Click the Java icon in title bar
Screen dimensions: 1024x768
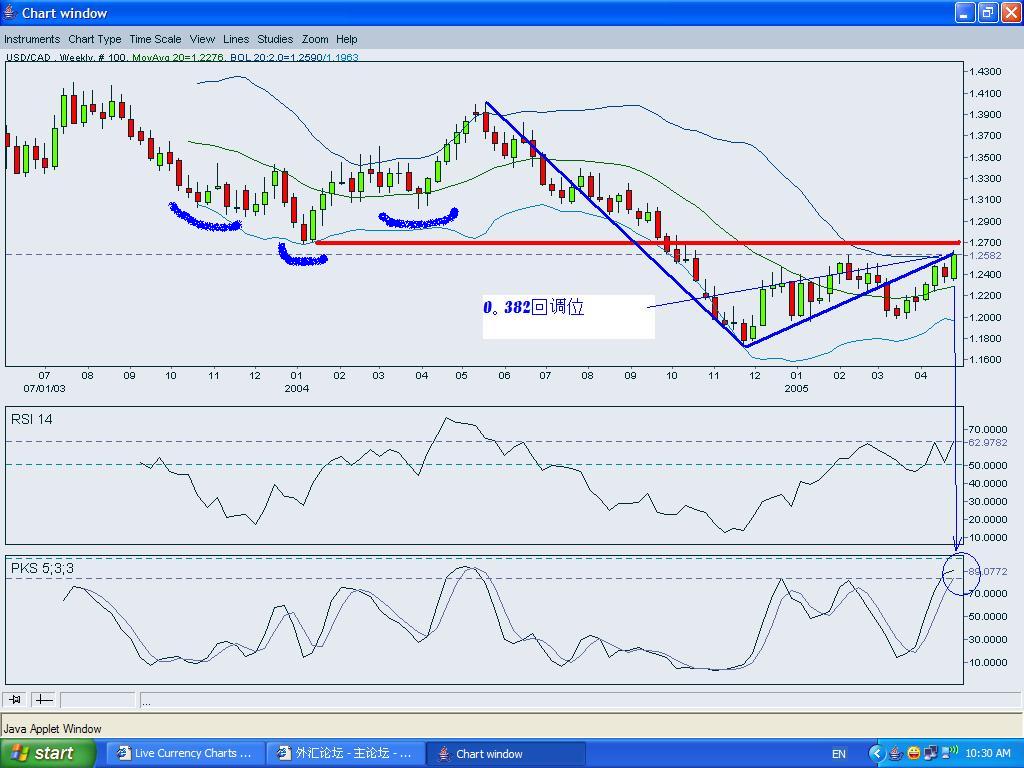tap(10, 12)
